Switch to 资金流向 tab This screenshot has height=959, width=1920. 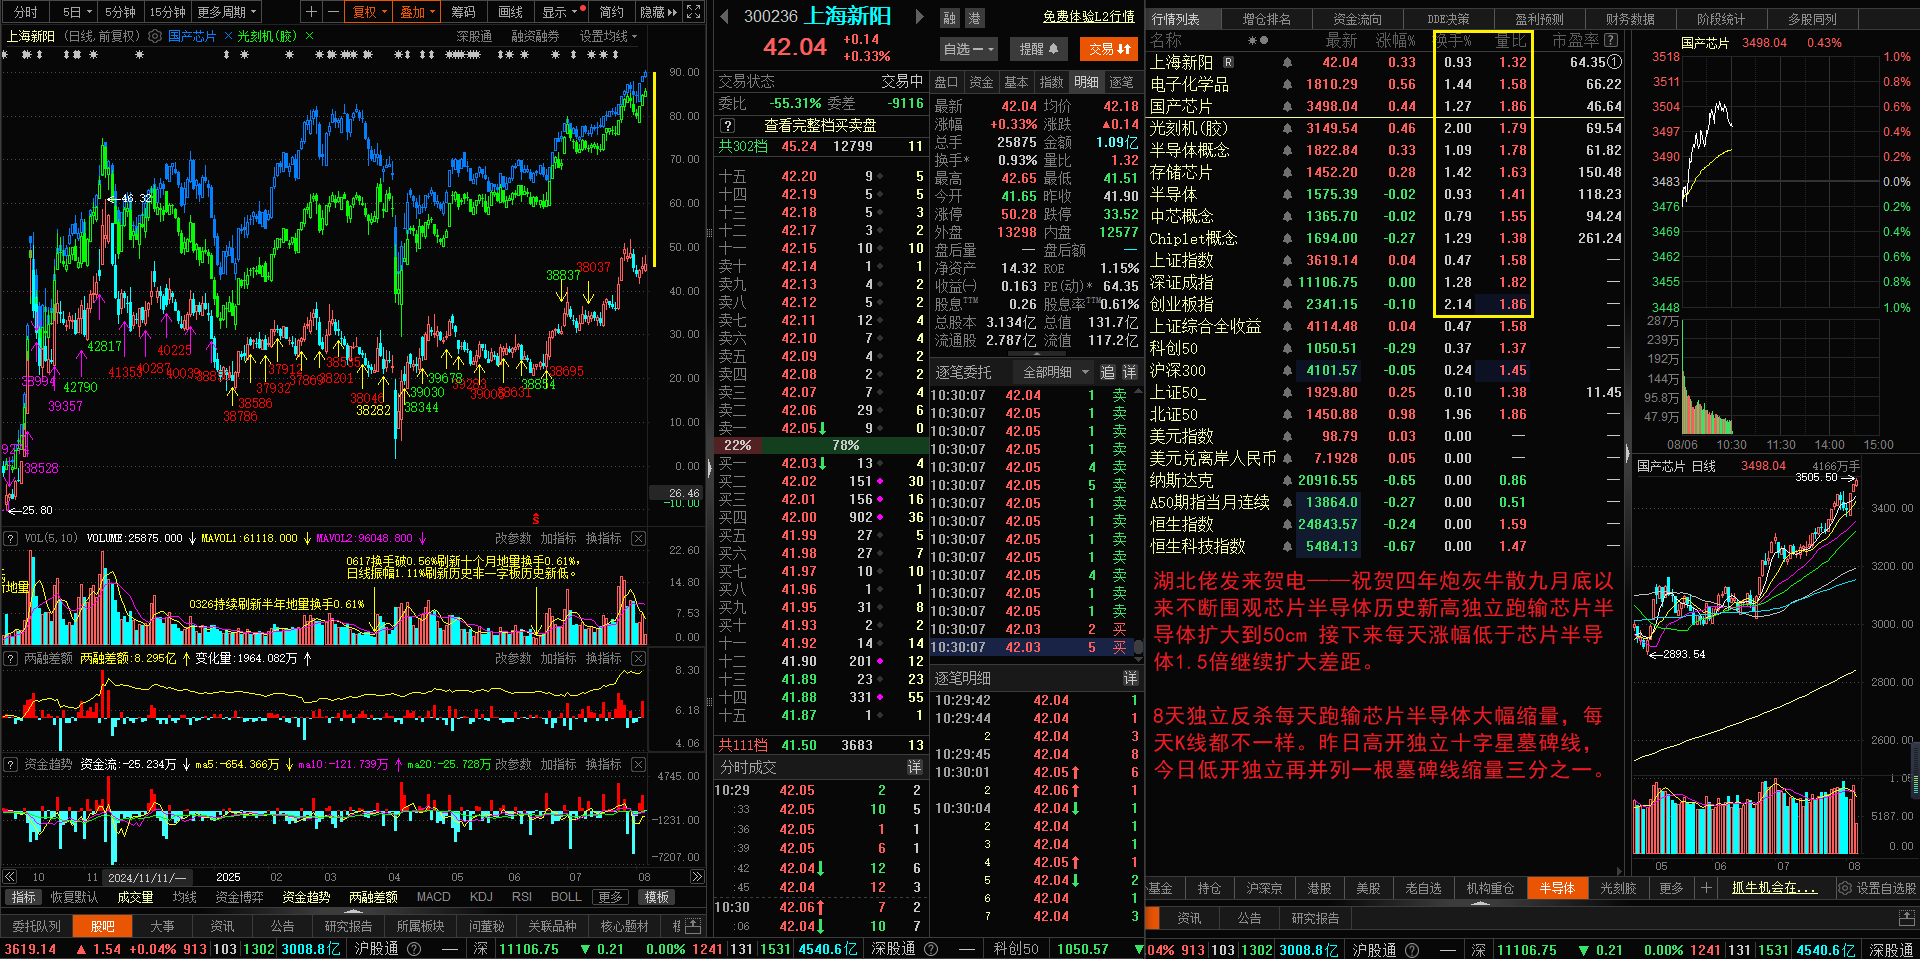click(x=1357, y=19)
